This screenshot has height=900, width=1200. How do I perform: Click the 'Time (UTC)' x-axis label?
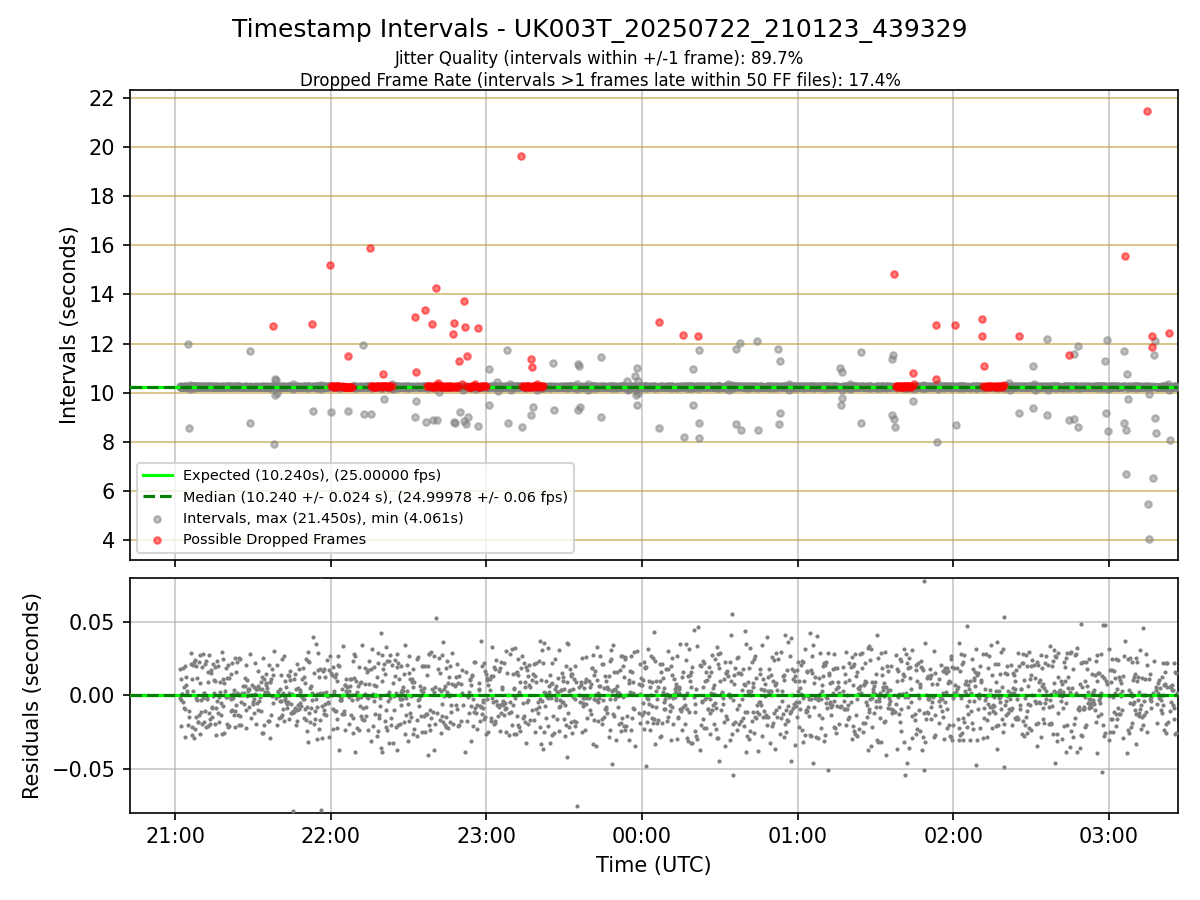coord(653,865)
